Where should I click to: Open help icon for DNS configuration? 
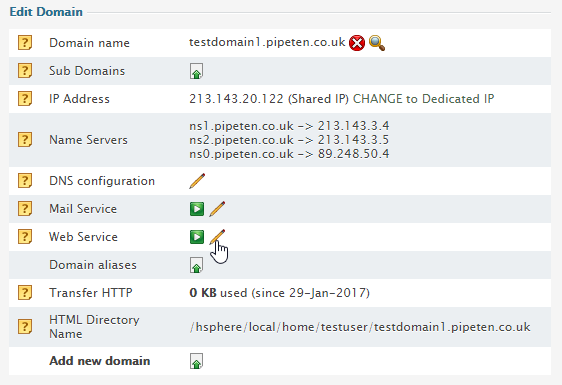[x=25, y=181]
